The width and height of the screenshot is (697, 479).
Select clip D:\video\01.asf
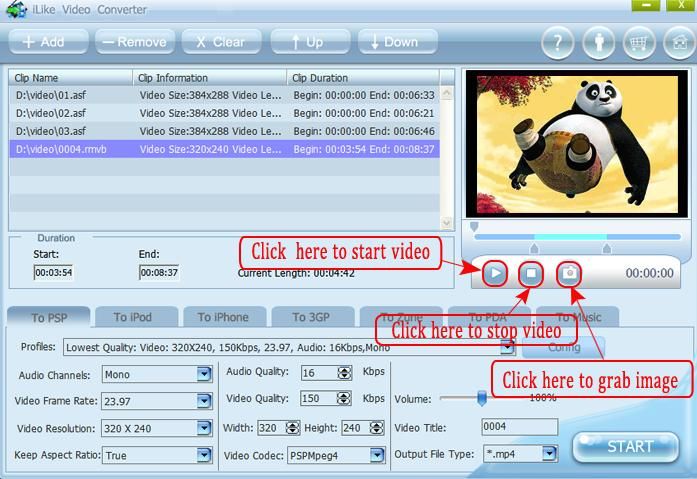click(224, 95)
